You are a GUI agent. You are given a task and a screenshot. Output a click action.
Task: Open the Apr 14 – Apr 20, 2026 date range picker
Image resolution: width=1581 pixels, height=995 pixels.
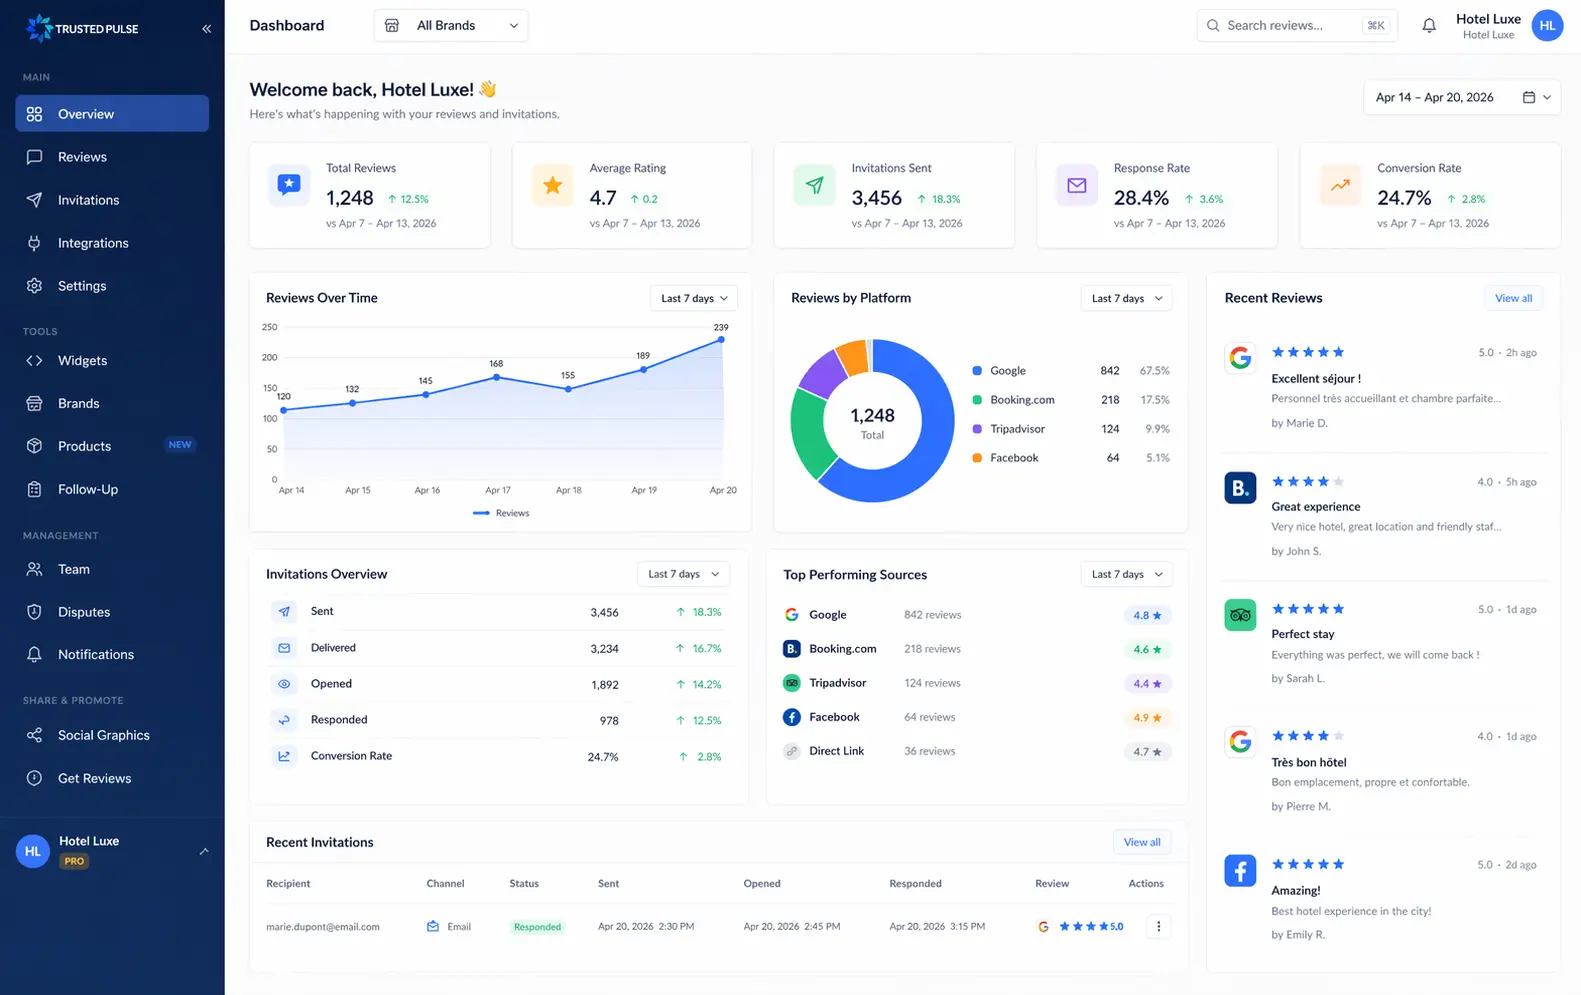[x=1462, y=97]
